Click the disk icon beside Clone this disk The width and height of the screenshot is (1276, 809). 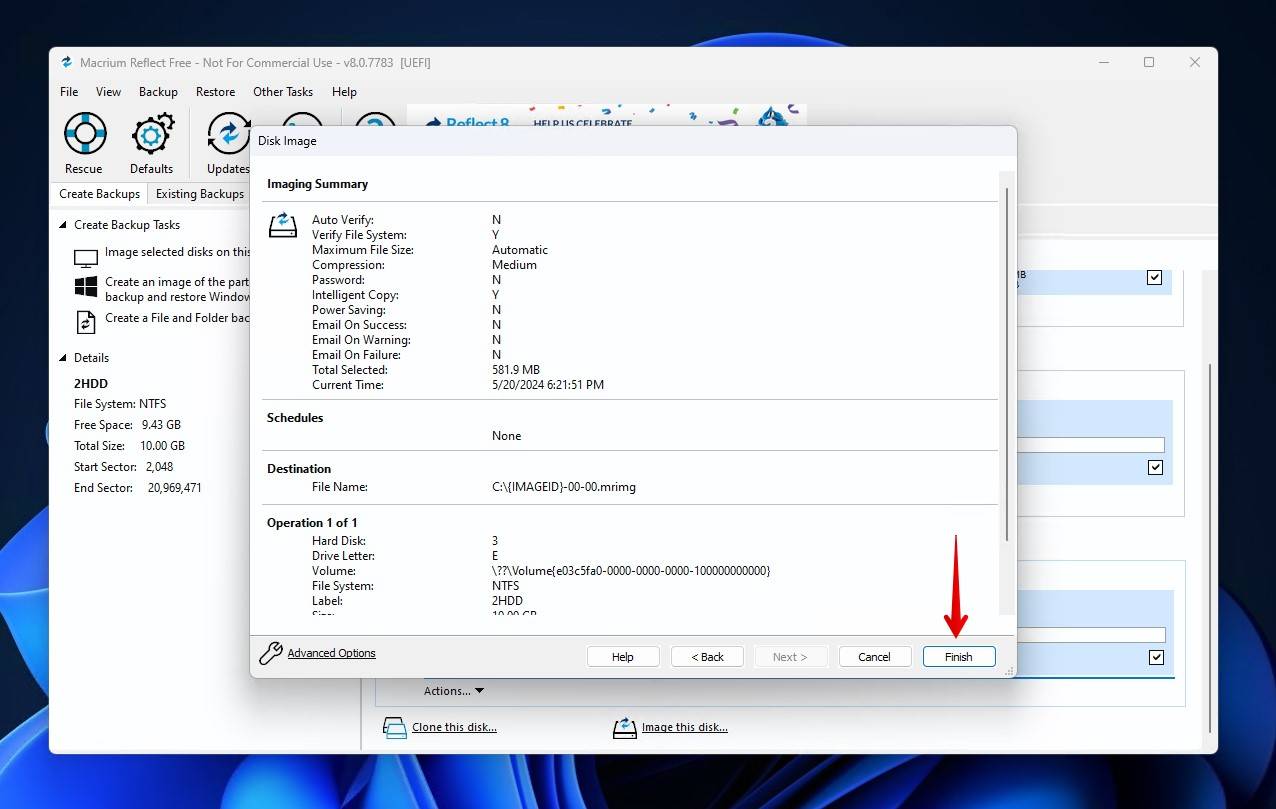click(395, 728)
